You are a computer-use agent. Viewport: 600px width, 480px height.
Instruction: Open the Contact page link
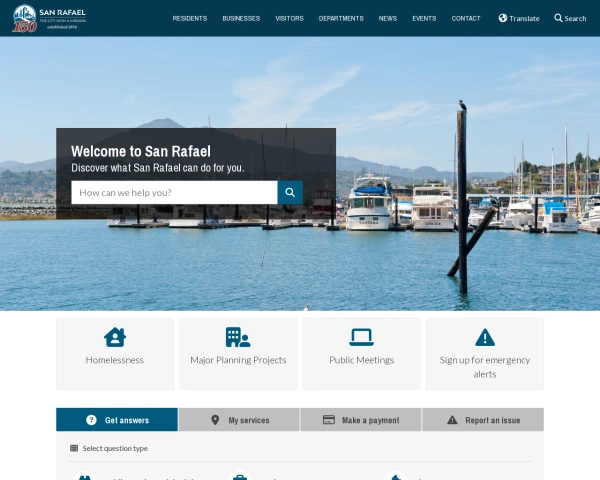pos(466,18)
